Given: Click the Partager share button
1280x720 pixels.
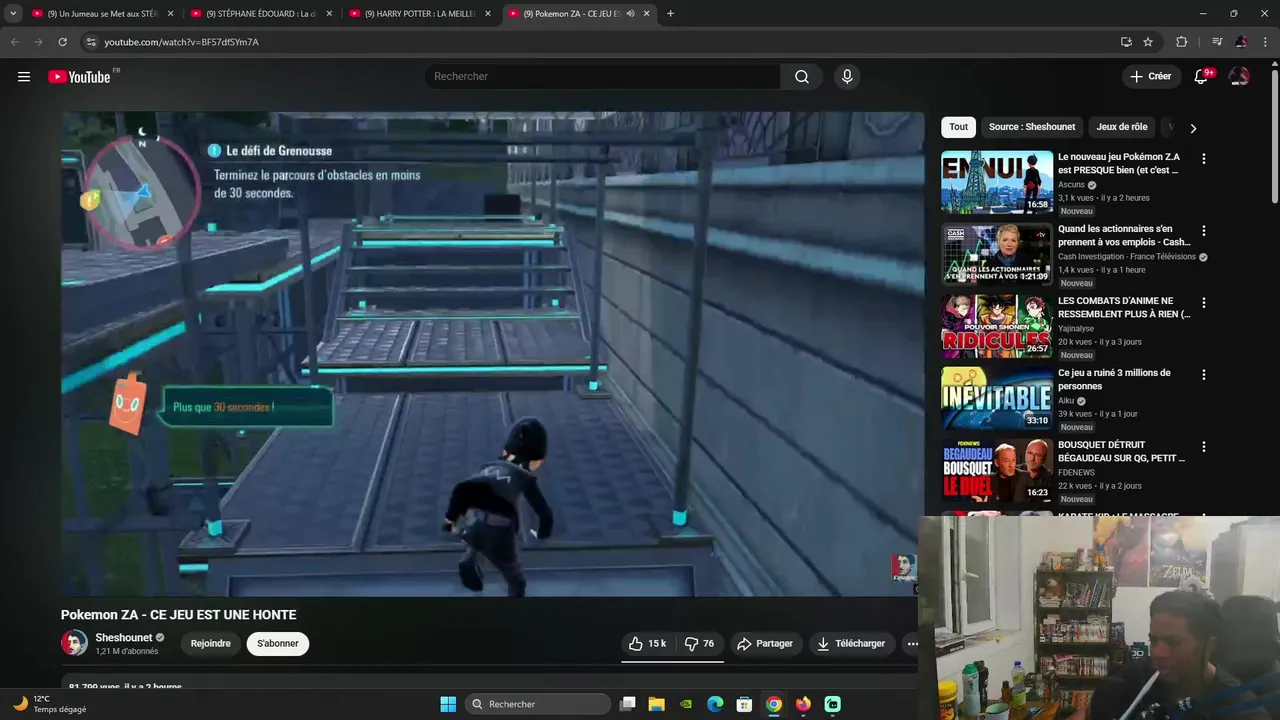Looking at the screenshot, I should point(765,644).
